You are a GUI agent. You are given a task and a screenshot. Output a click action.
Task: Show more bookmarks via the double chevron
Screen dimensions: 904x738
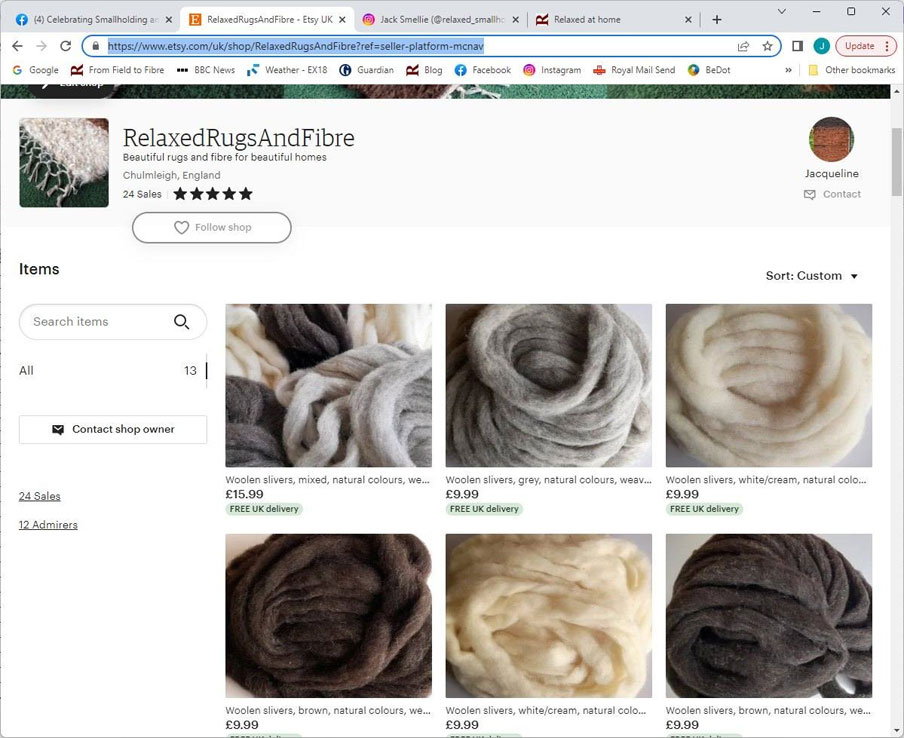click(788, 70)
